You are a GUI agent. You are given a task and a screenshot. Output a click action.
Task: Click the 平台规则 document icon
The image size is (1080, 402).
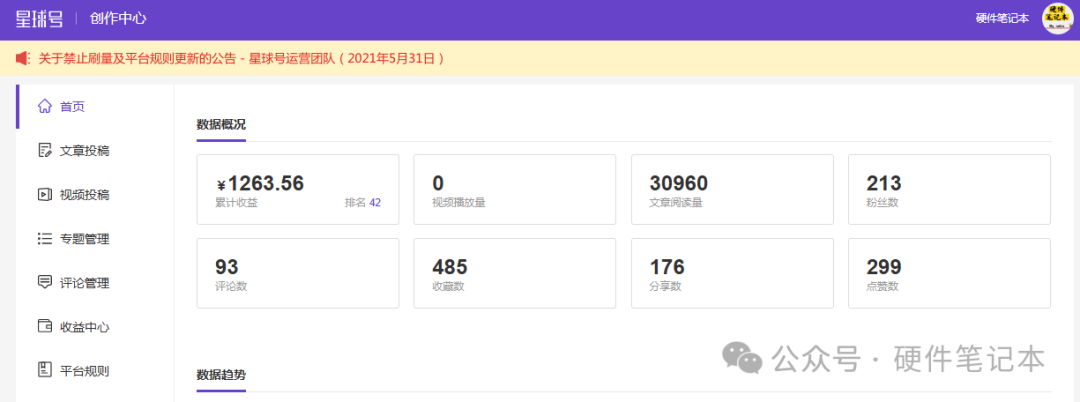click(x=44, y=371)
